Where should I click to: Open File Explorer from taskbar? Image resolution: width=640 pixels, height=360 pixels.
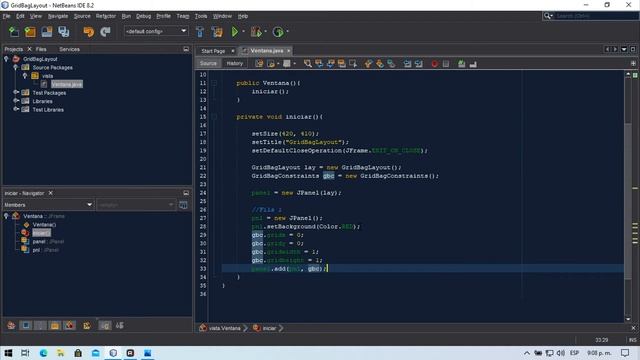coord(60,353)
